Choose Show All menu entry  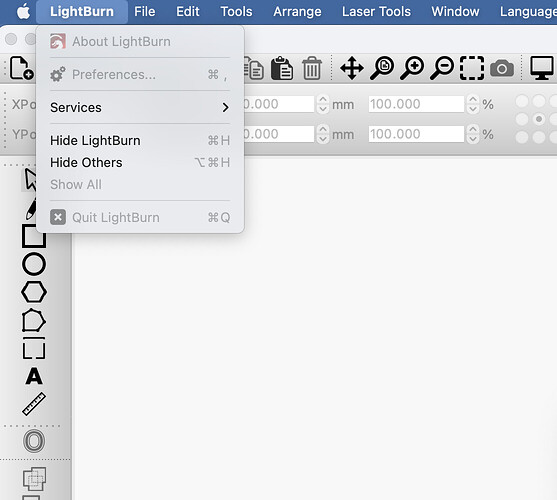pyautogui.click(x=140, y=185)
